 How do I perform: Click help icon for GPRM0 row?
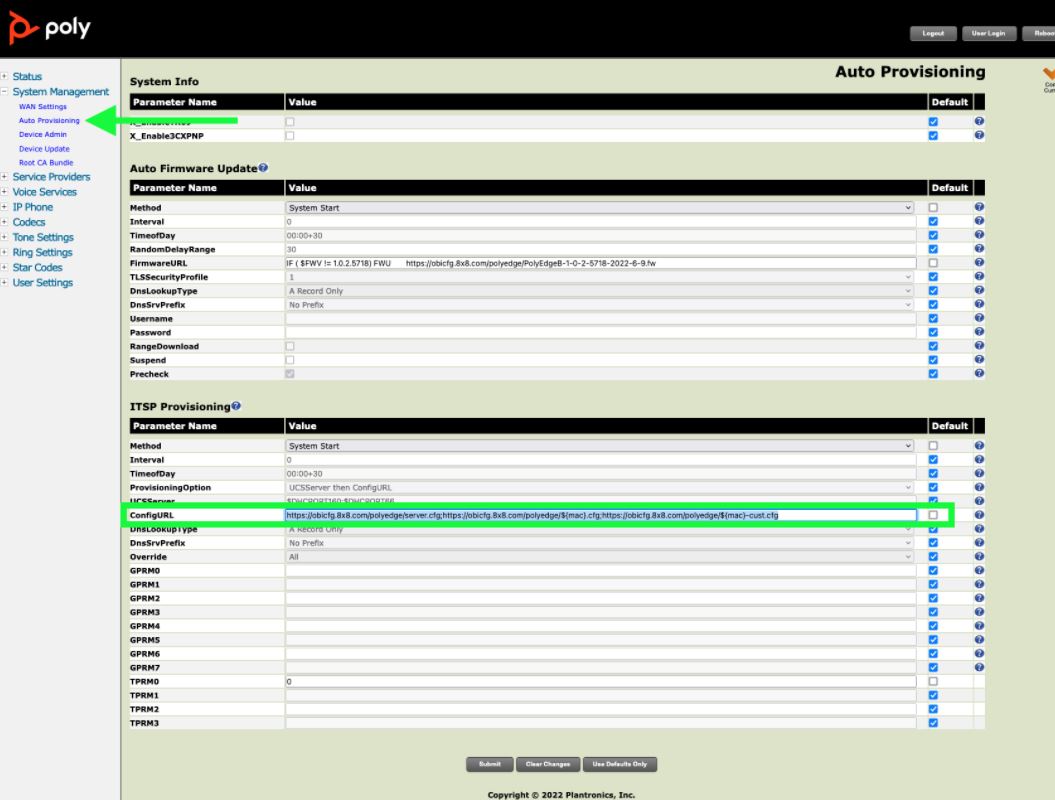(x=979, y=570)
